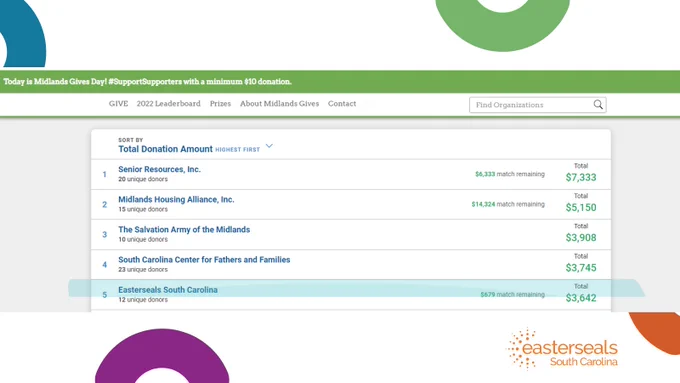Click the $3,642 total for Easterseals
Screen dimensions: 680x383
(x=581, y=298)
